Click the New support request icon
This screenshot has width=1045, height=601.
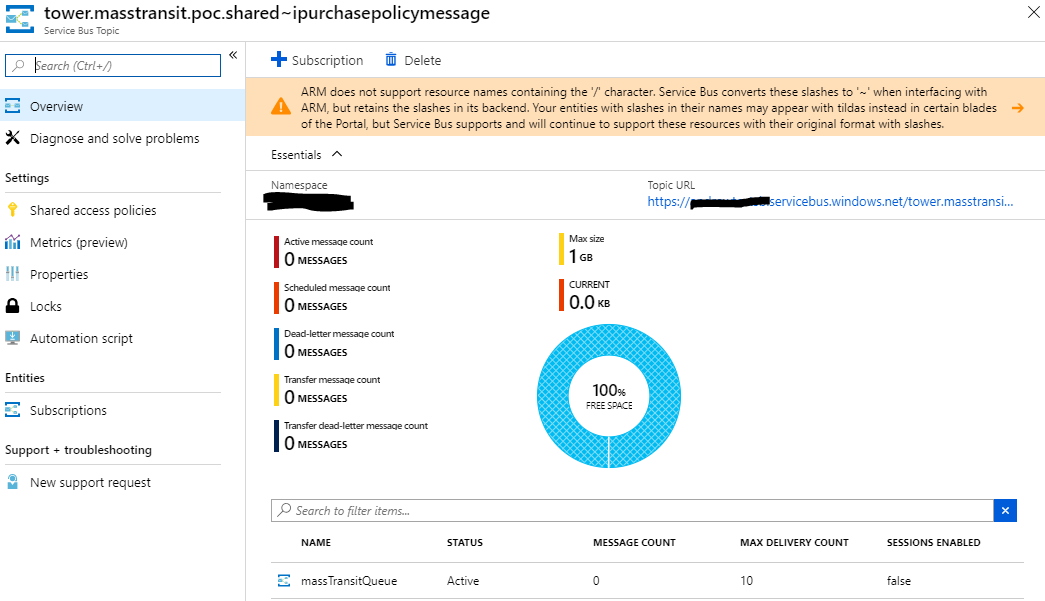pyautogui.click(x=12, y=482)
